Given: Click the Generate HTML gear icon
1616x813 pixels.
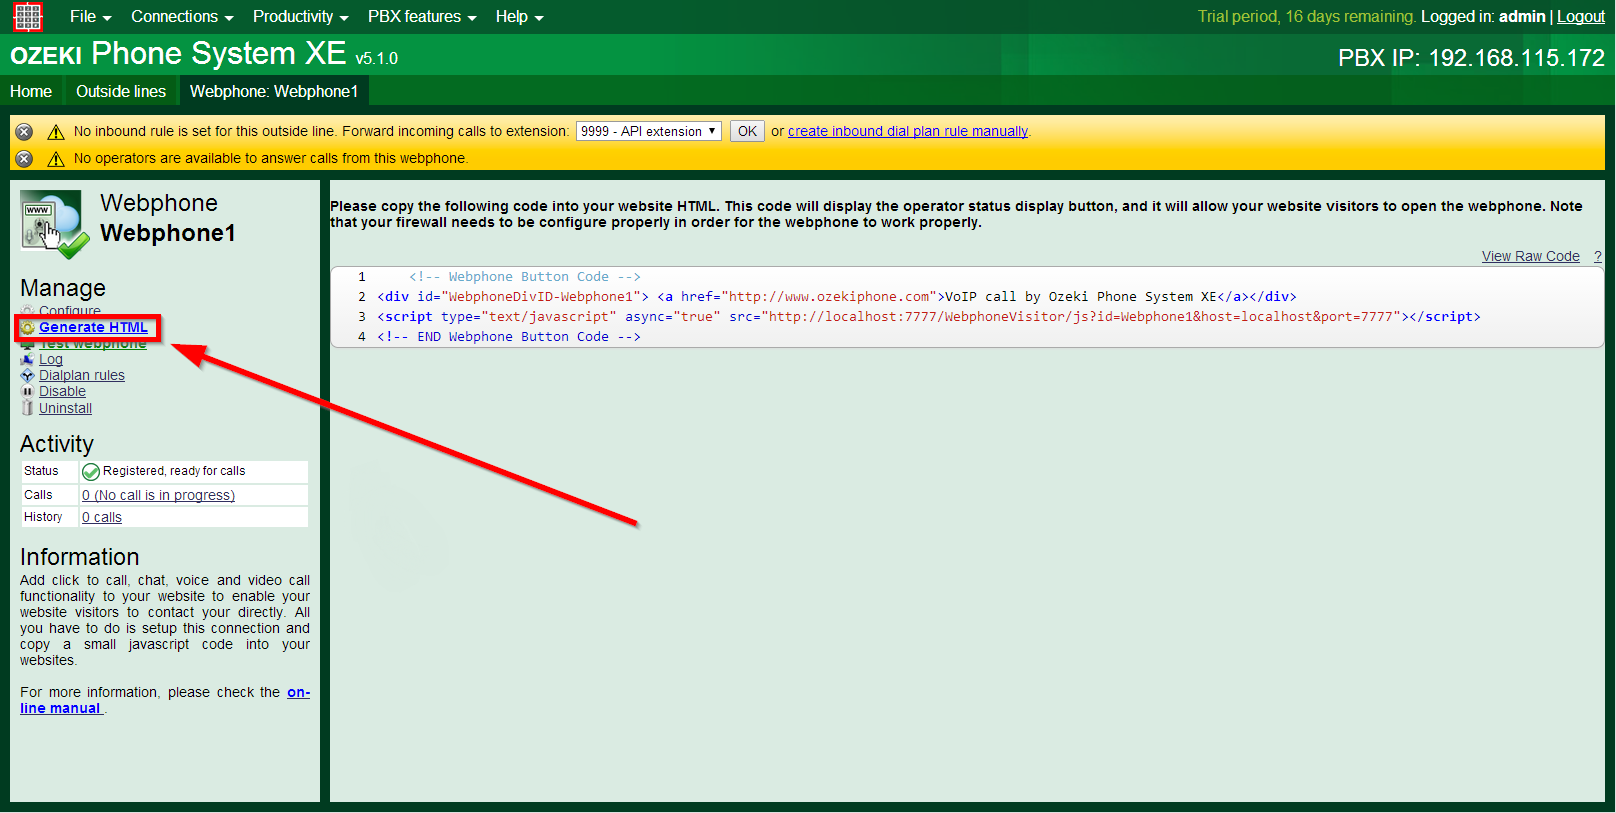Looking at the screenshot, I should pyautogui.click(x=28, y=328).
